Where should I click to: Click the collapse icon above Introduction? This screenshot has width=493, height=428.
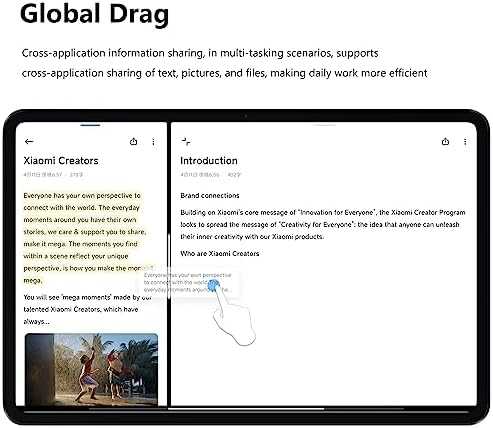click(186, 142)
